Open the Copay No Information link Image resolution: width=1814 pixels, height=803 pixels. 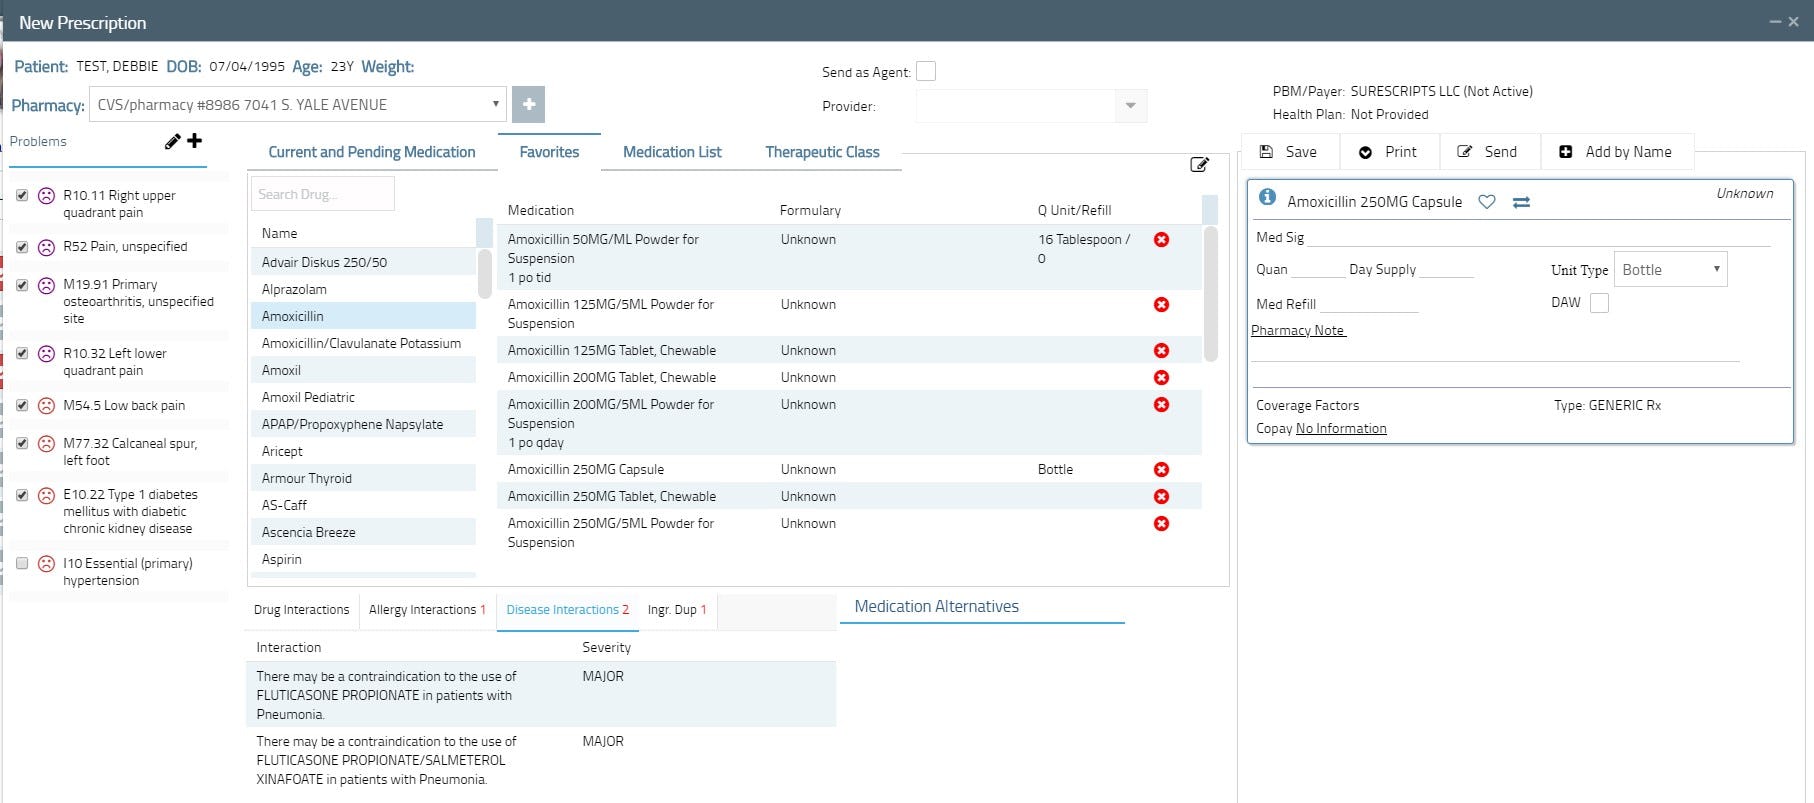[1341, 429]
